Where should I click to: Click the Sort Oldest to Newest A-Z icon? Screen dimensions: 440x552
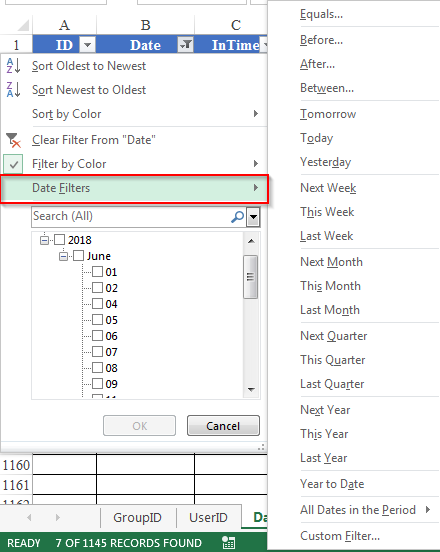pyautogui.click(x=13, y=65)
